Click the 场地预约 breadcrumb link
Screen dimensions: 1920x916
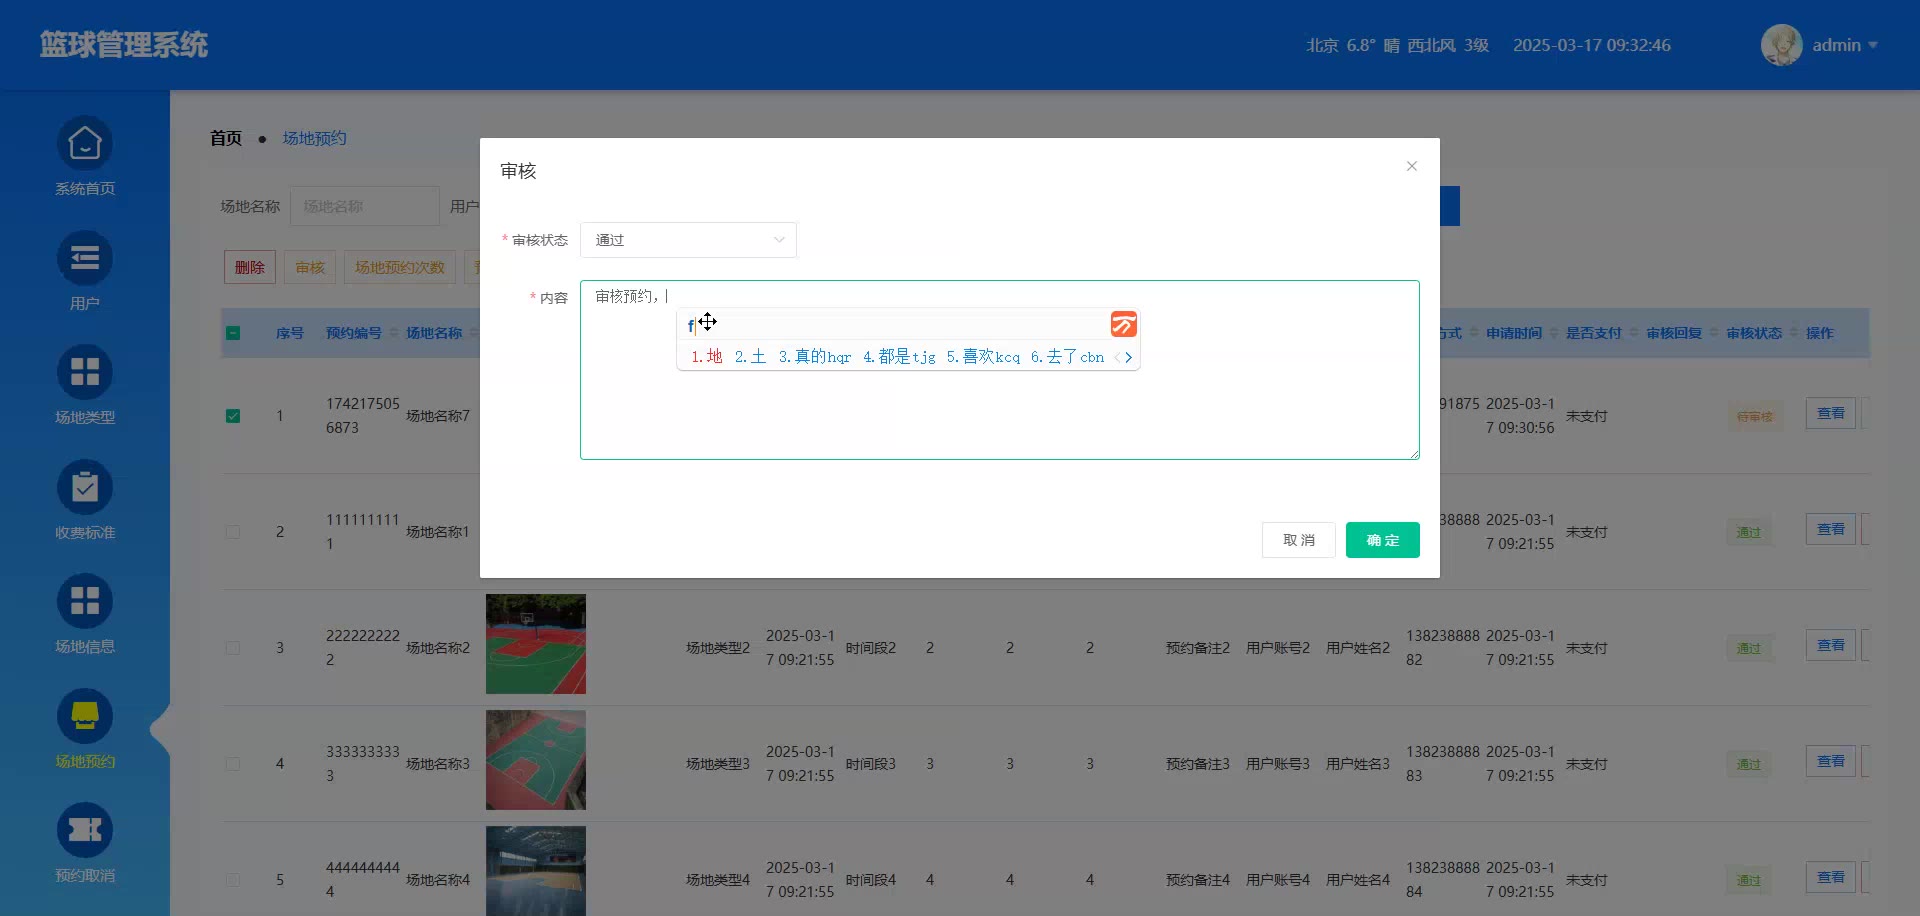(x=314, y=138)
